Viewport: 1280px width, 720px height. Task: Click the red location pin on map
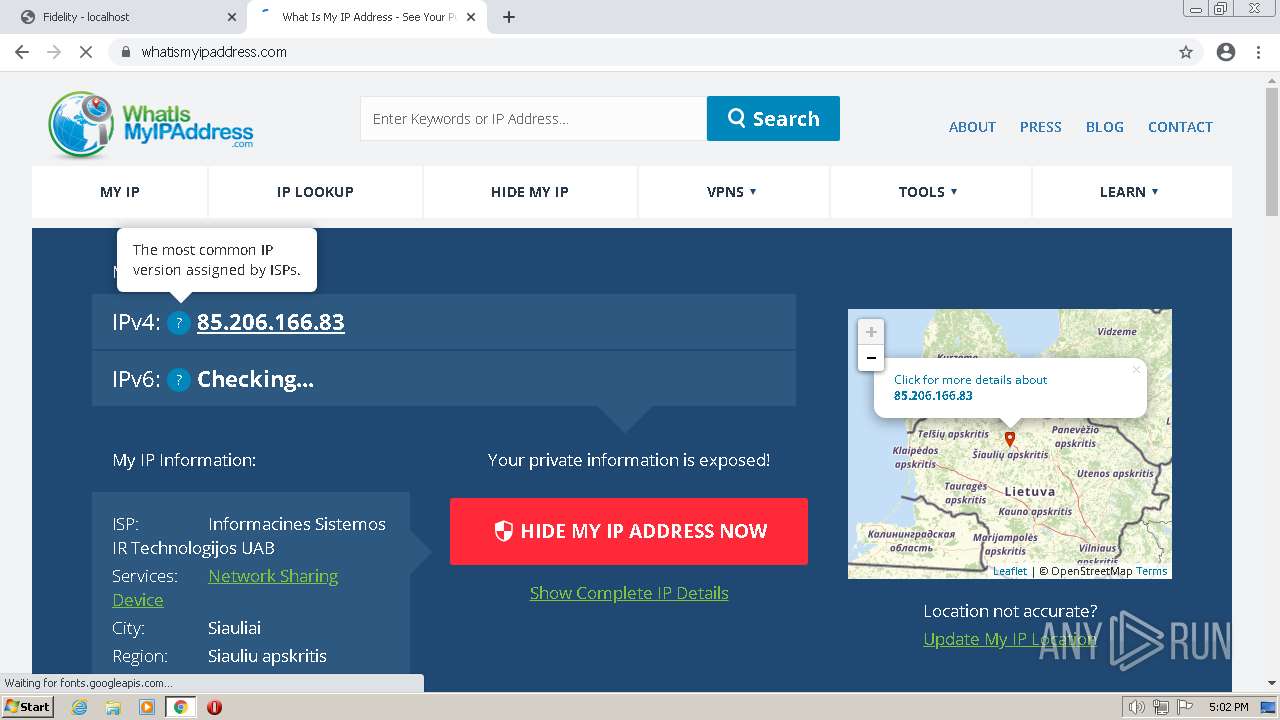point(1010,439)
